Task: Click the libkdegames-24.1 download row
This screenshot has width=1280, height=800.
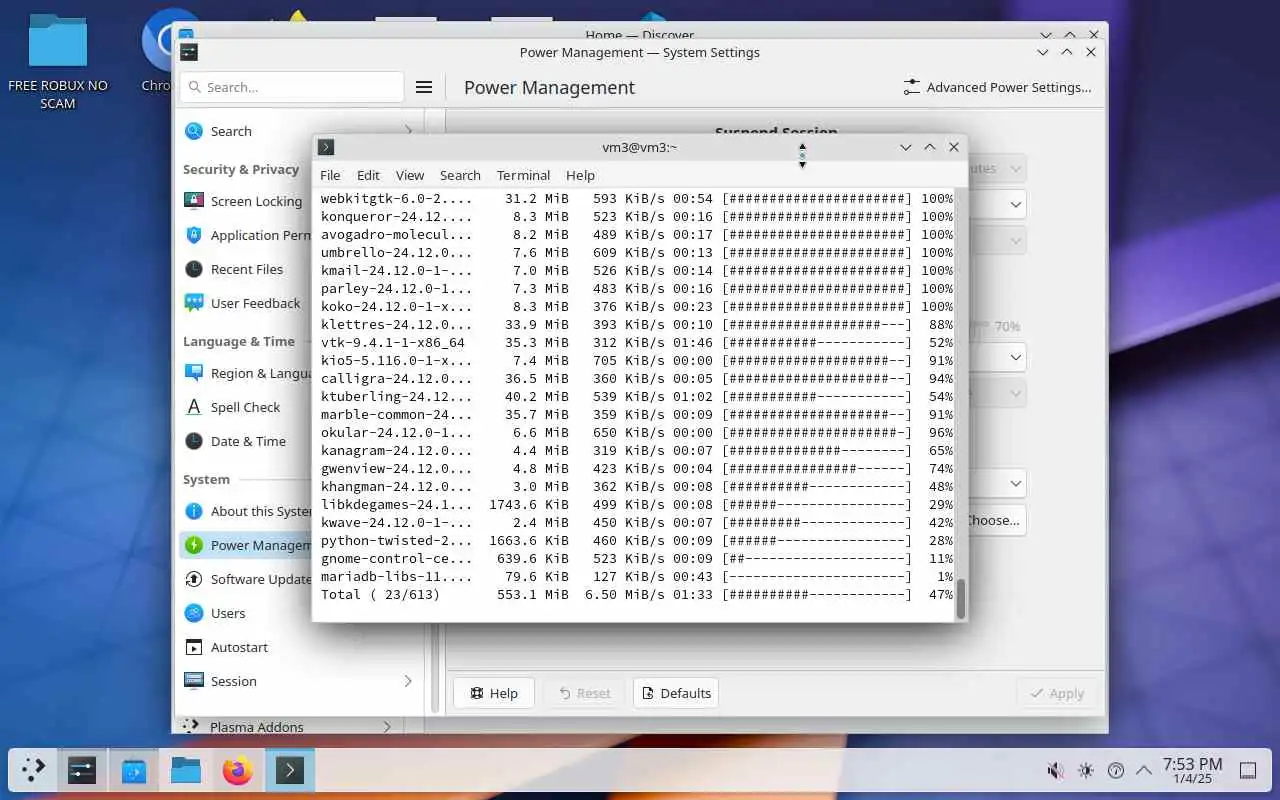Action: coord(636,504)
